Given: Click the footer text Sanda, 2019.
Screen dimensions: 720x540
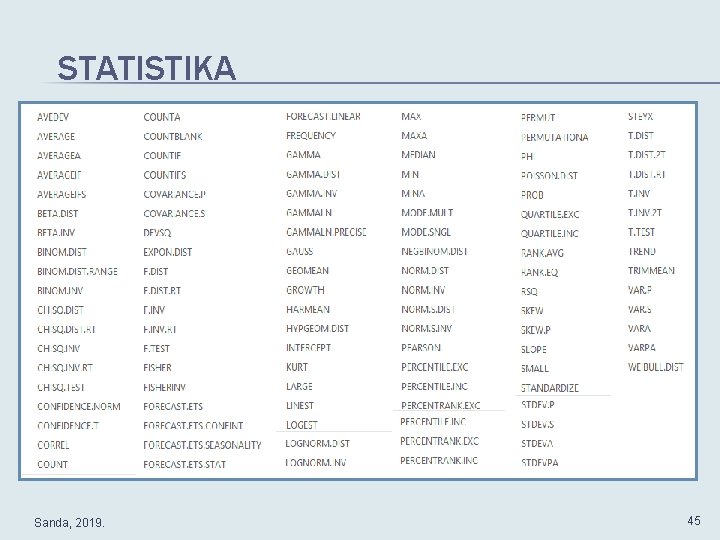Looking at the screenshot, I should (x=69, y=523).
